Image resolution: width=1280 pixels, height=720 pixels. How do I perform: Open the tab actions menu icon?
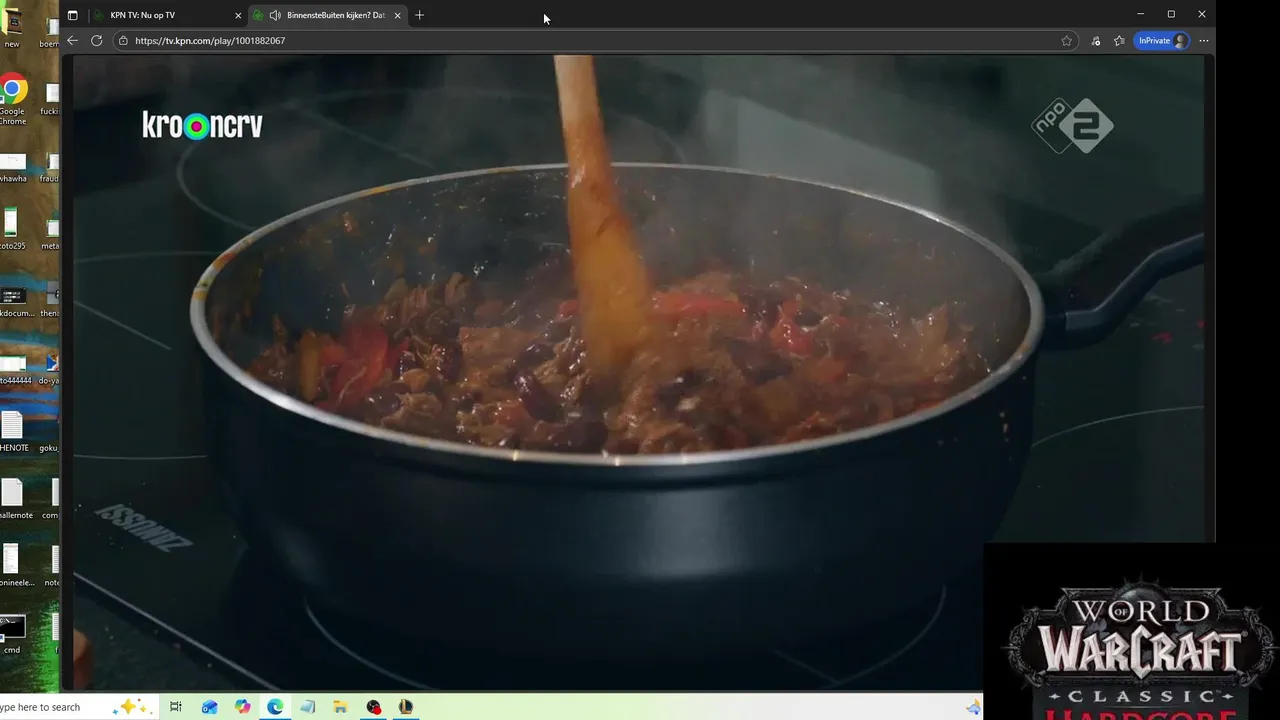(73, 15)
